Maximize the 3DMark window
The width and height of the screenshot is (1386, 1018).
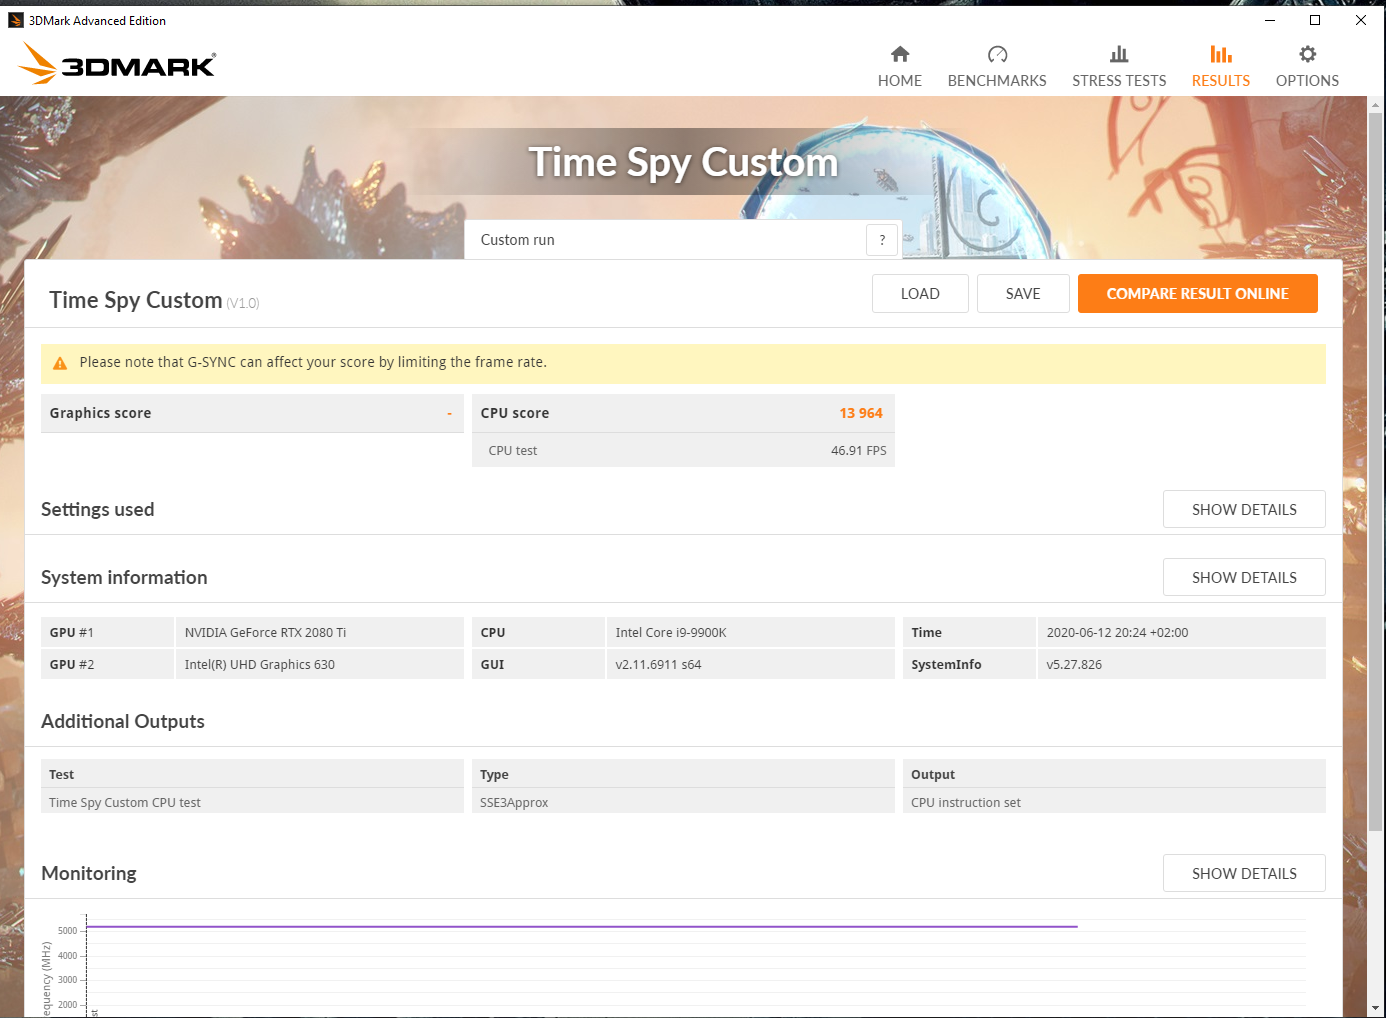pyautogui.click(x=1315, y=20)
